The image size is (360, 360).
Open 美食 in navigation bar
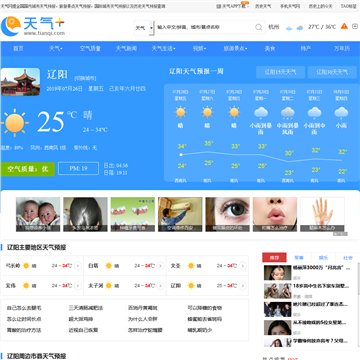pos(270,49)
